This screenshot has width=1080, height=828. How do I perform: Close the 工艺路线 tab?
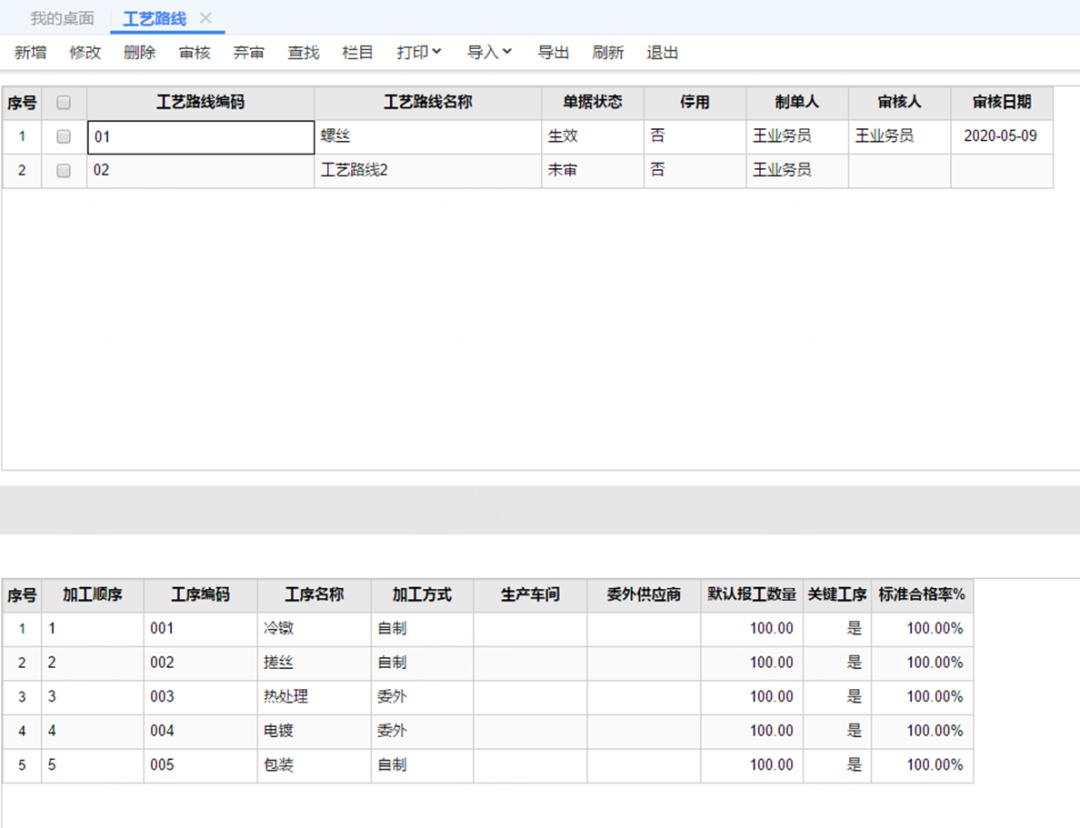[205, 19]
